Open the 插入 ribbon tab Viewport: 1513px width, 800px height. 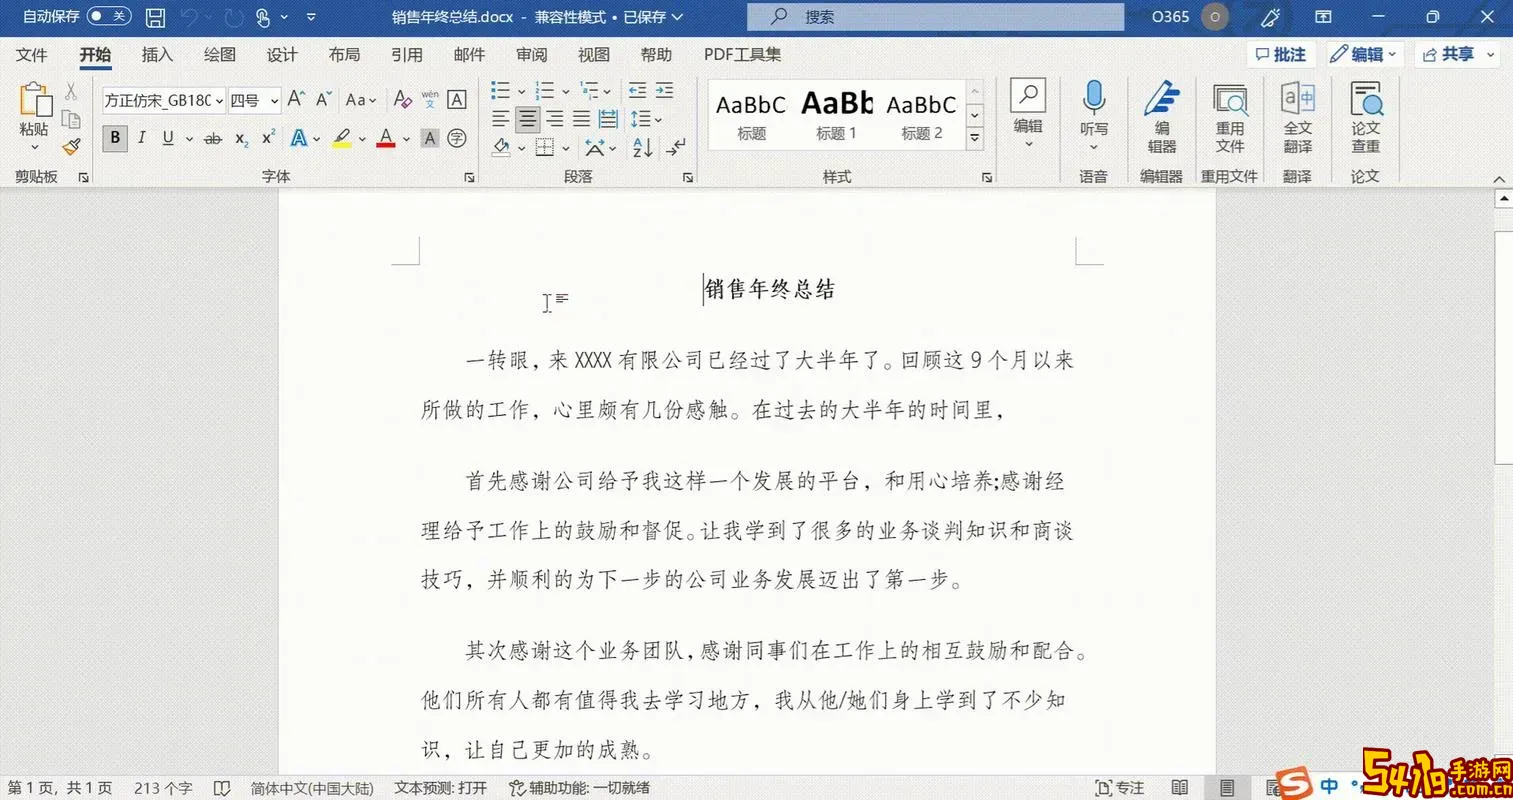click(157, 55)
